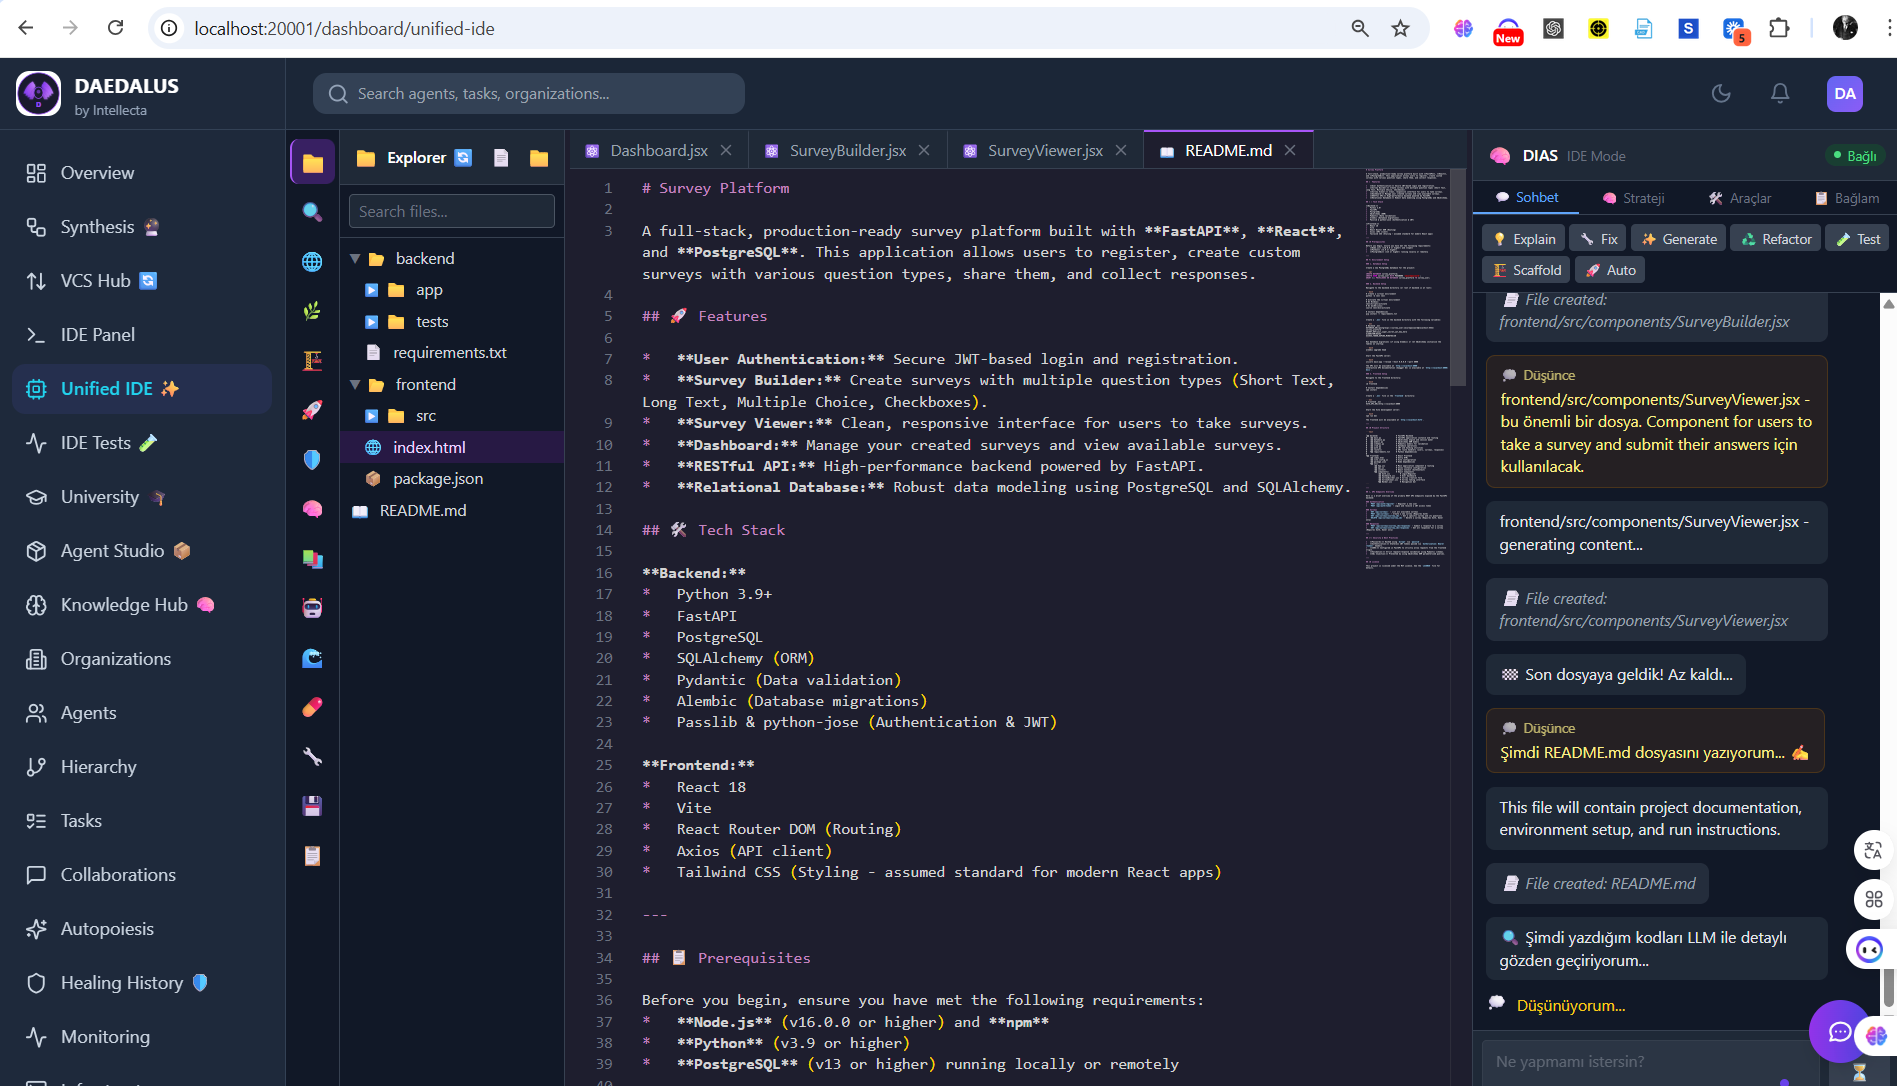Switch to Araçlar tab
This screenshot has height=1086, width=1897.
click(x=1739, y=198)
